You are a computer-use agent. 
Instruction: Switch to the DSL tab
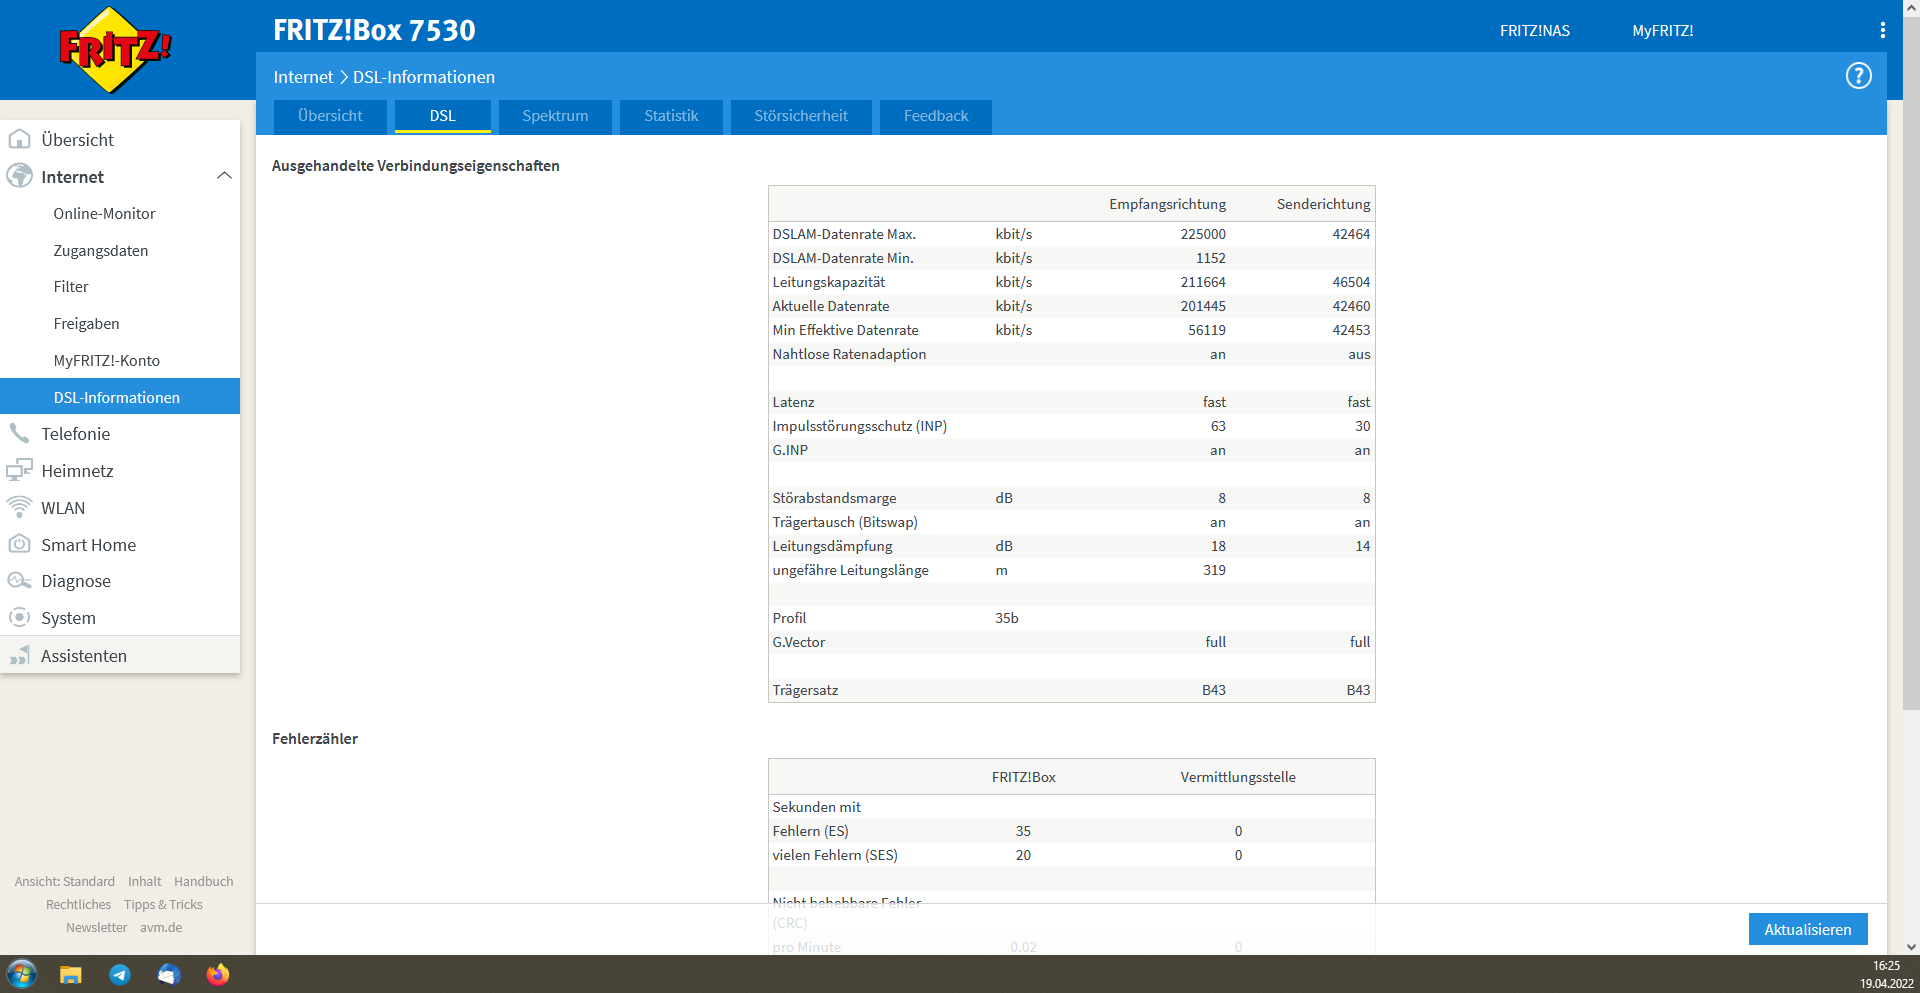coord(443,116)
